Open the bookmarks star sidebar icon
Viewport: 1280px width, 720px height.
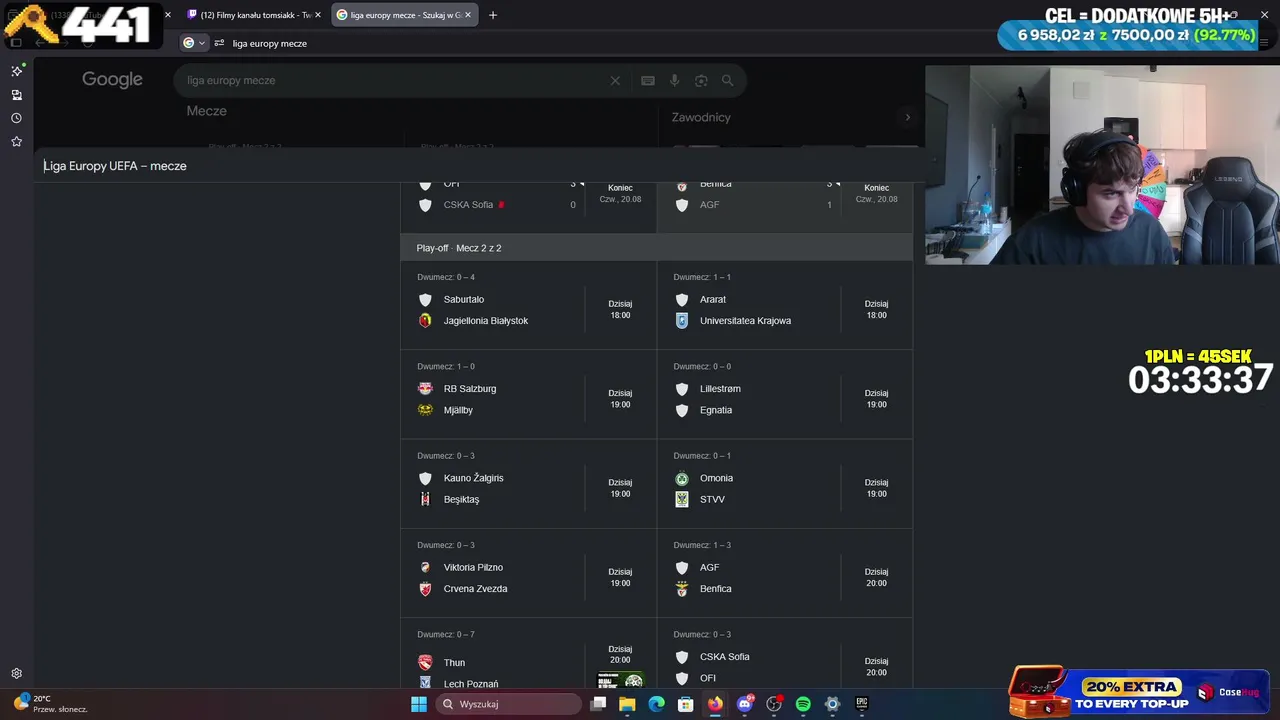[17, 142]
